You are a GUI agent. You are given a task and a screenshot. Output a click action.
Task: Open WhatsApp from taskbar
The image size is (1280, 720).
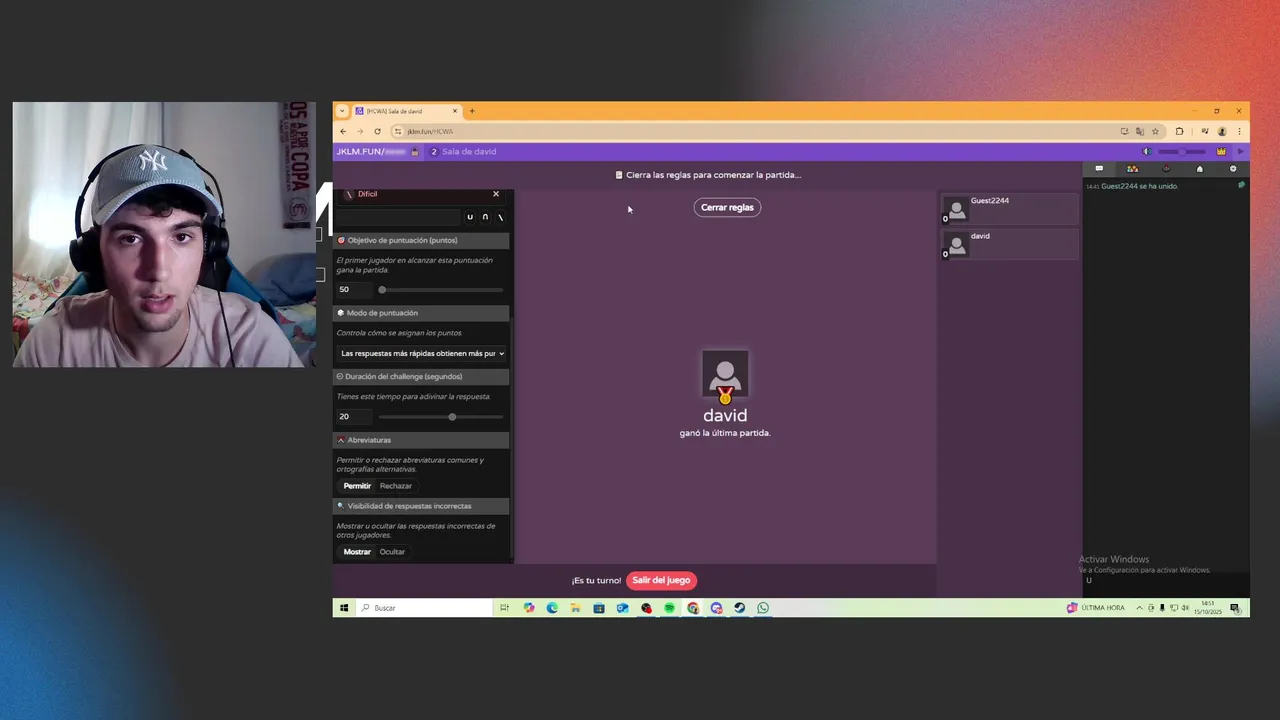[763, 608]
